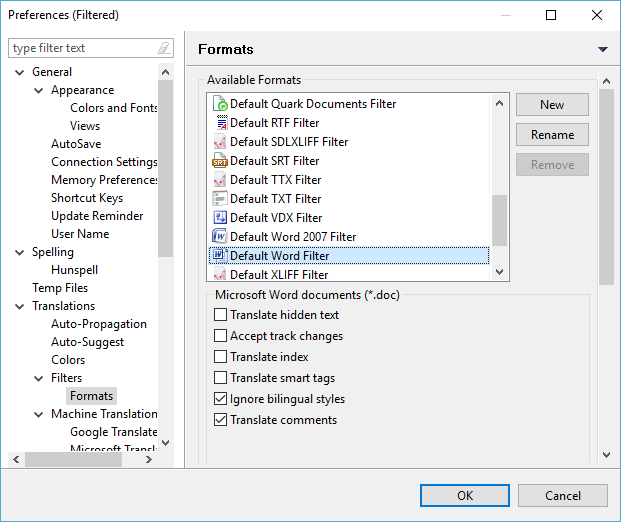Open Google Translate settings

(x=114, y=432)
